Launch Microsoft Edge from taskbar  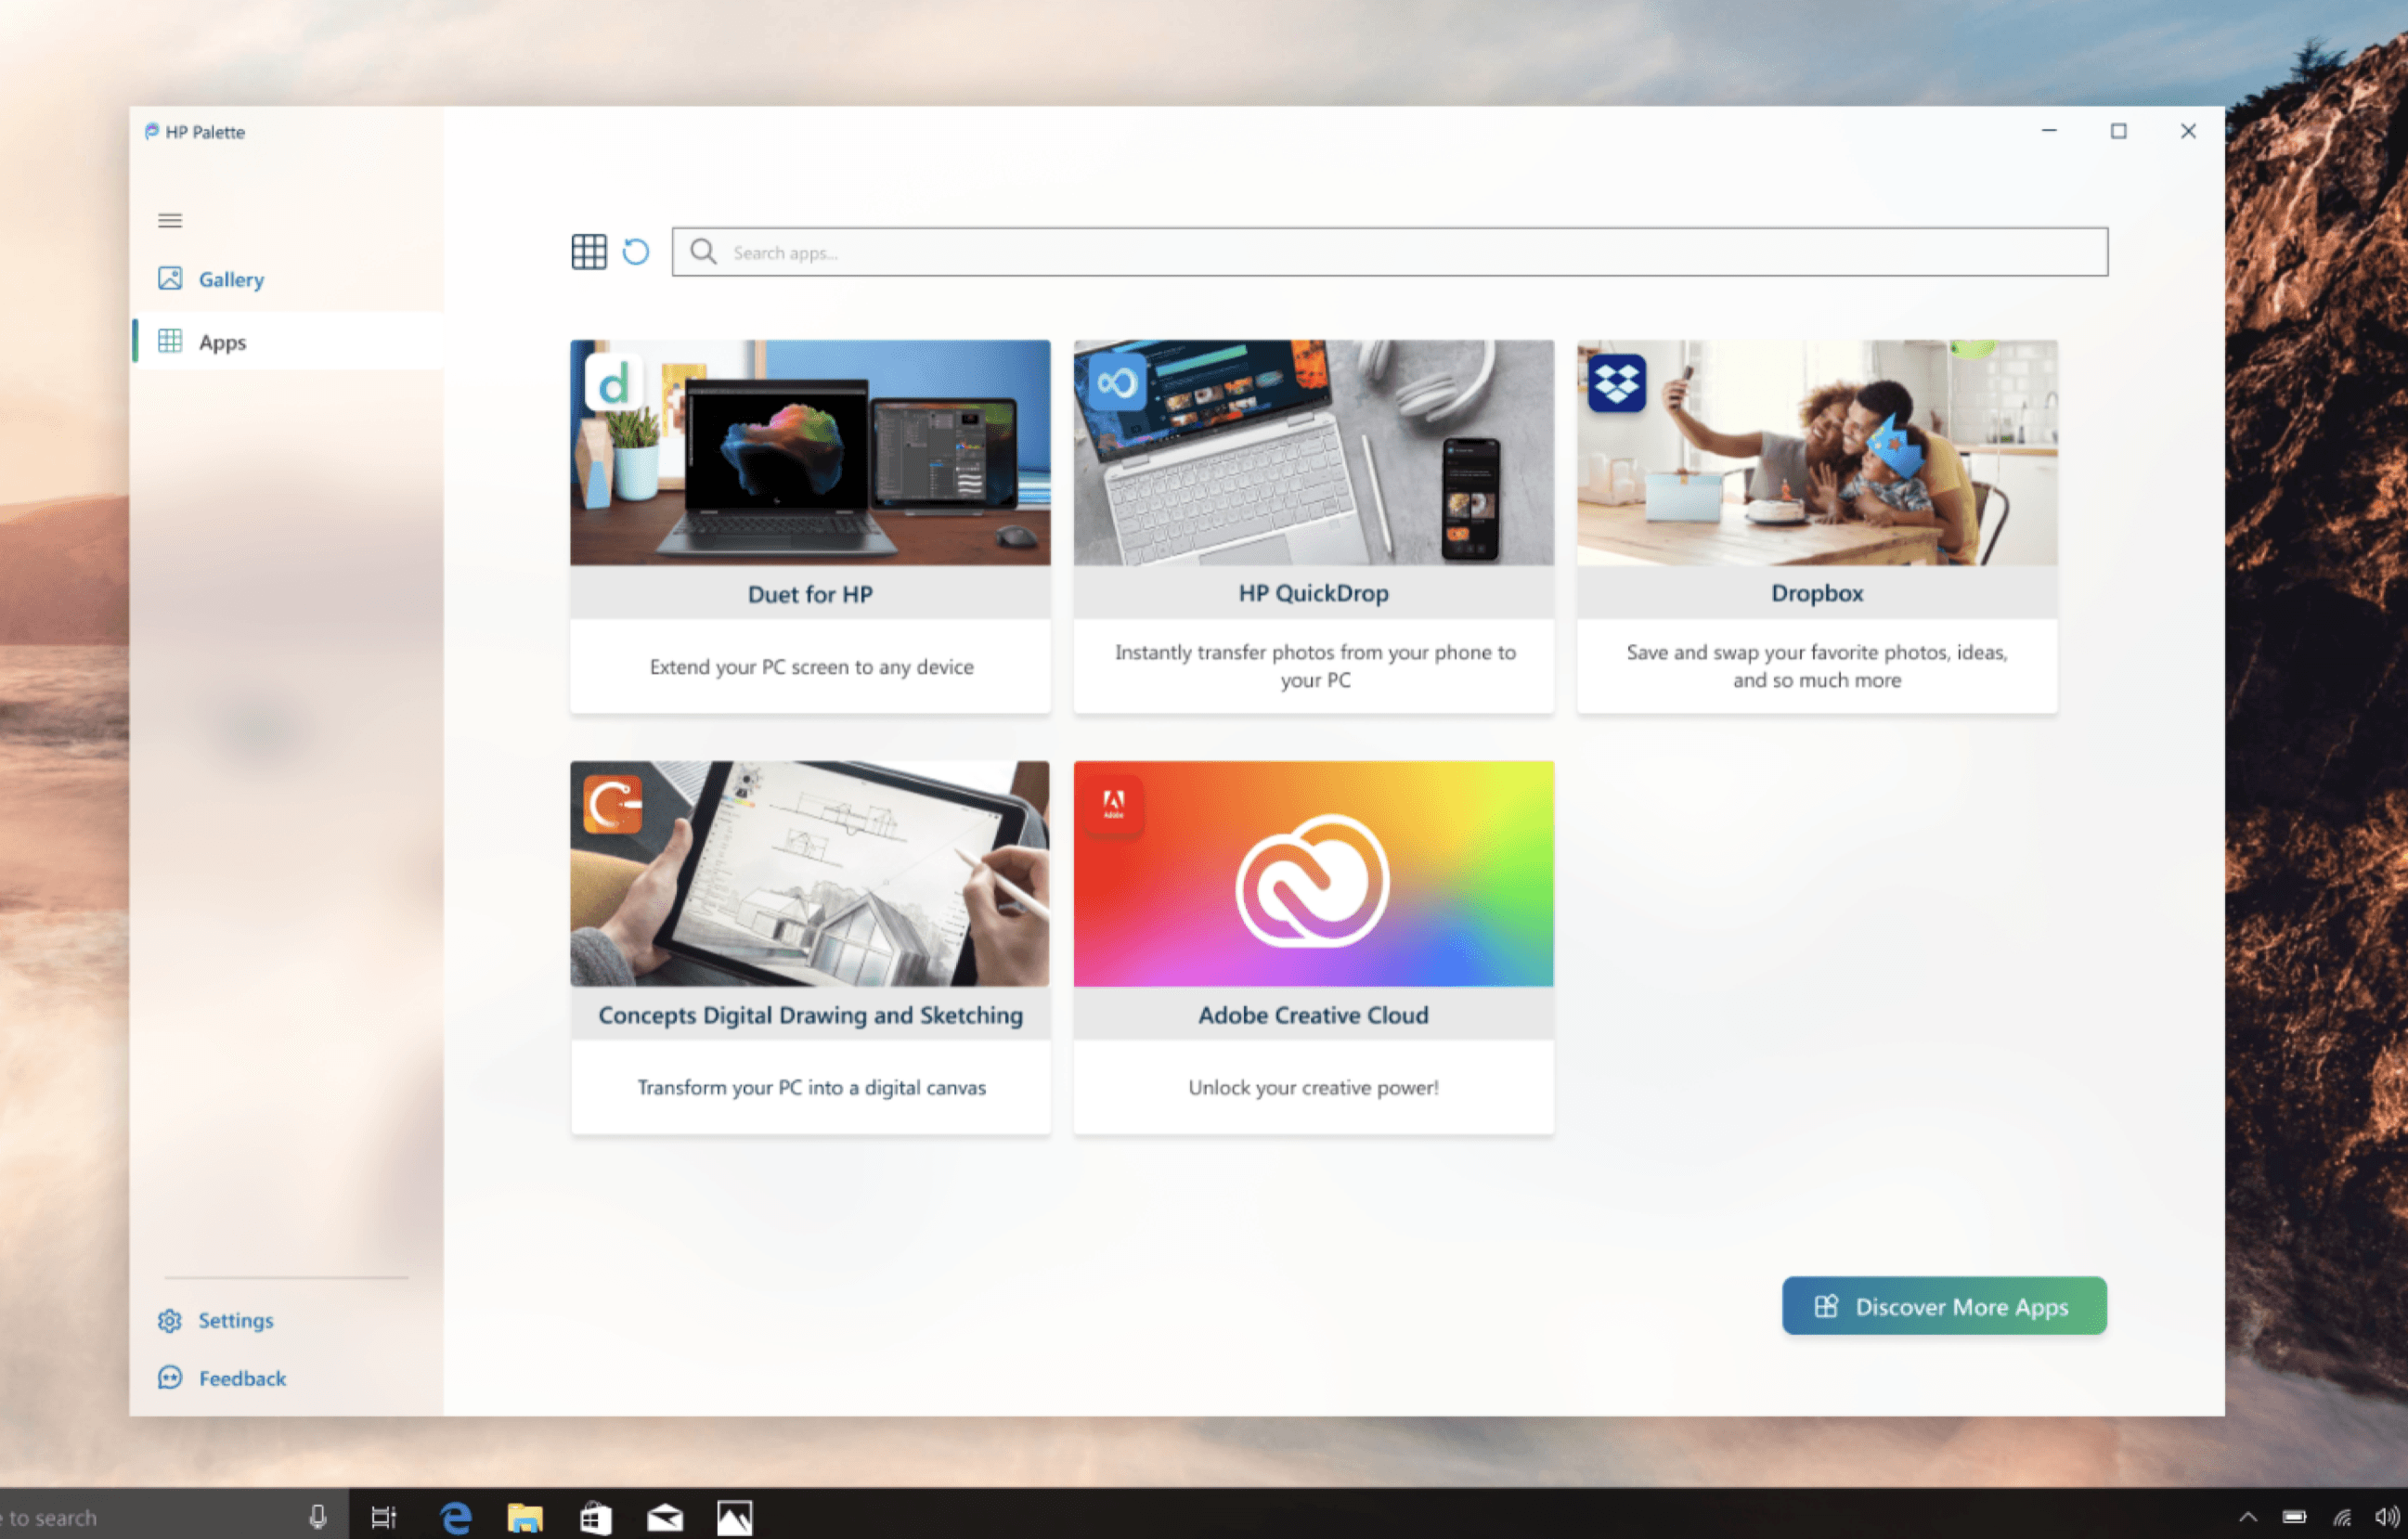(456, 1517)
